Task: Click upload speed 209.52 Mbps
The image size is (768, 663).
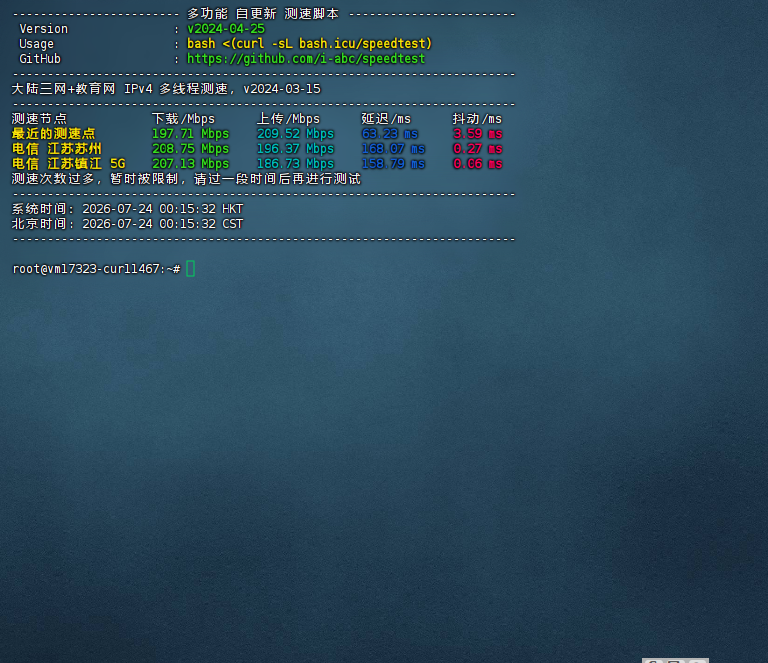Action: pyautogui.click(x=295, y=134)
